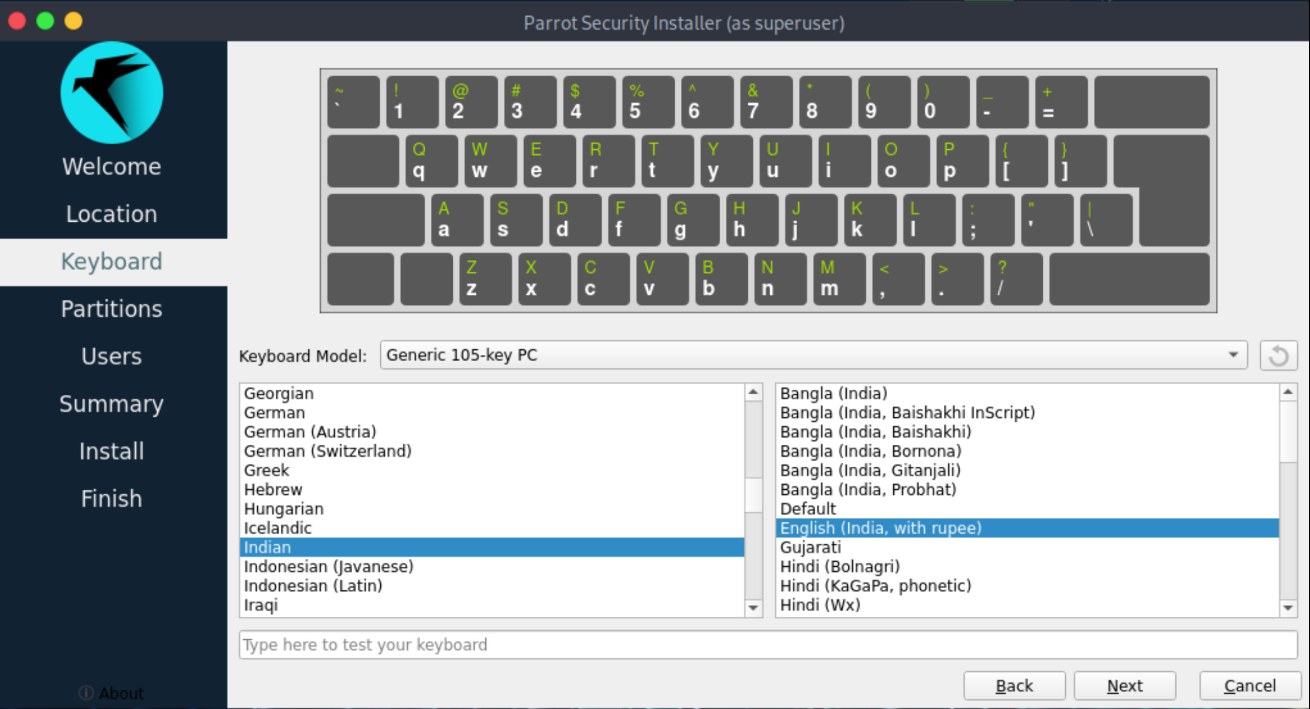Choose Bangla (India, Probhat) variant
Image resolution: width=1310 pixels, height=709 pixels.
[x=1028, y=490]
